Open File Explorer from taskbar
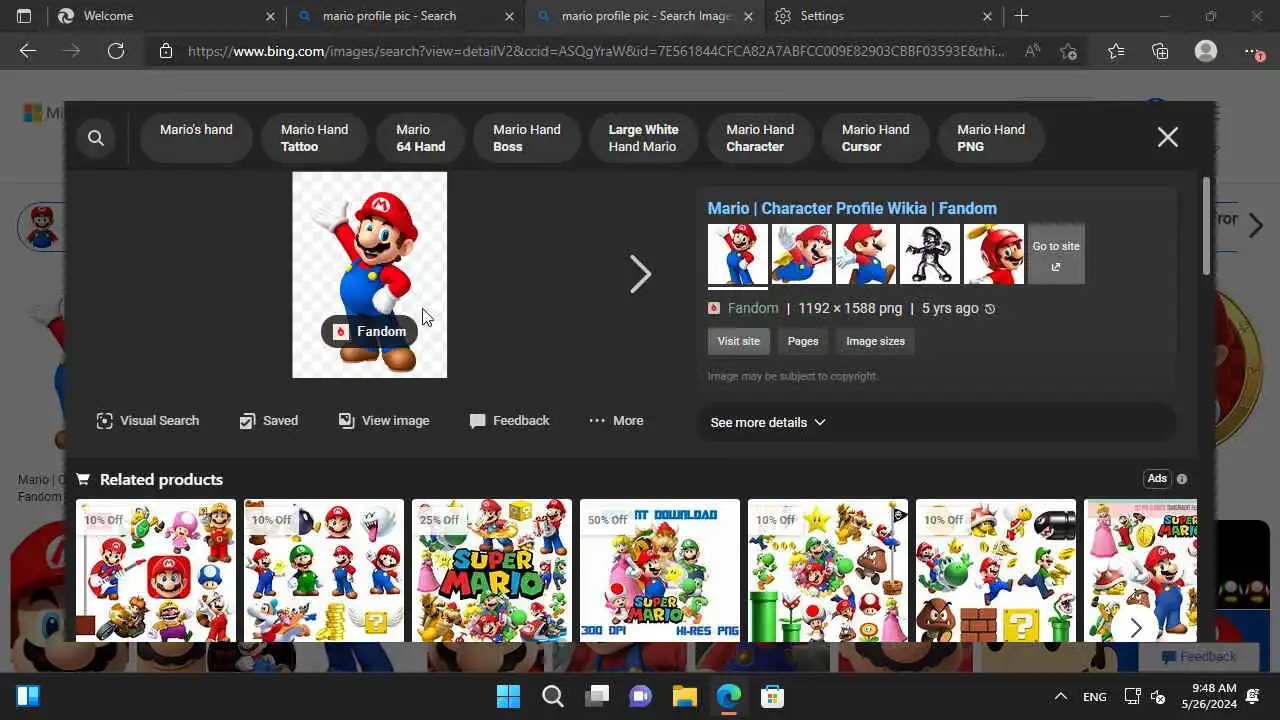1280x720 pixels. [684, 696]
